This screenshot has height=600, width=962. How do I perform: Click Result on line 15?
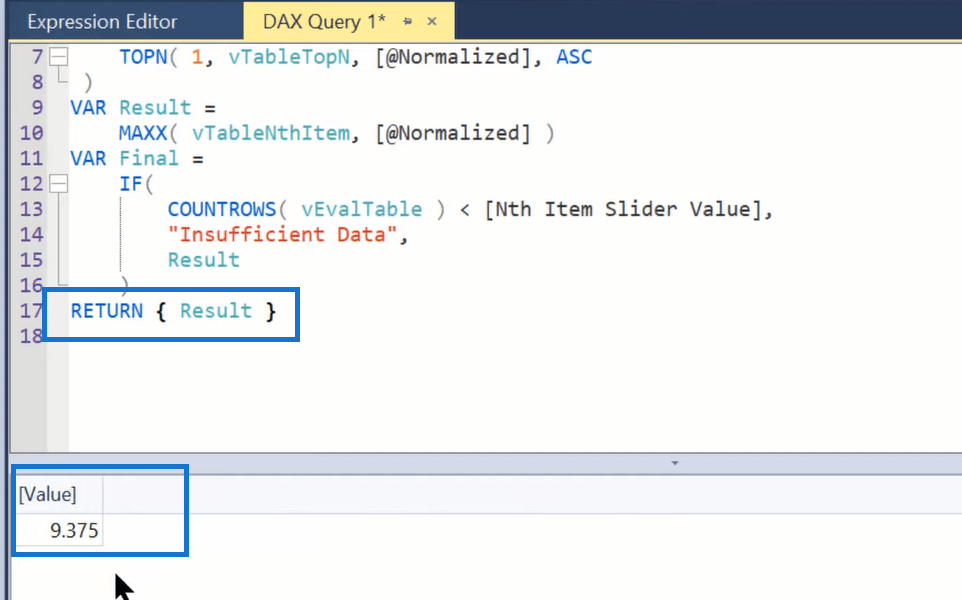pyautogui.click(x=204, y=260)
